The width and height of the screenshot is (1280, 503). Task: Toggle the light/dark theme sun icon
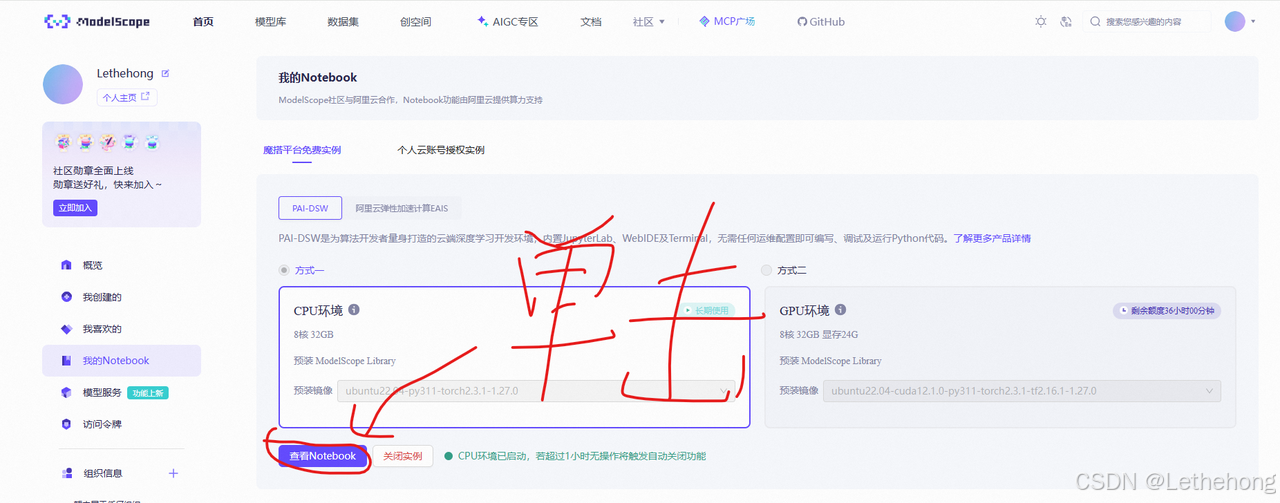coord(1041,21)
